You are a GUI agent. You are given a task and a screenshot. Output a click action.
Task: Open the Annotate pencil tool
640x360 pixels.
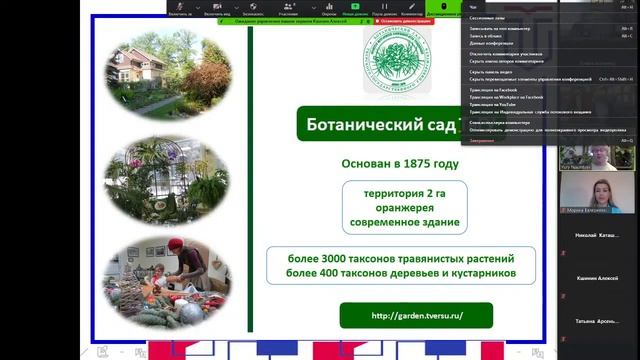coord(412,8)
